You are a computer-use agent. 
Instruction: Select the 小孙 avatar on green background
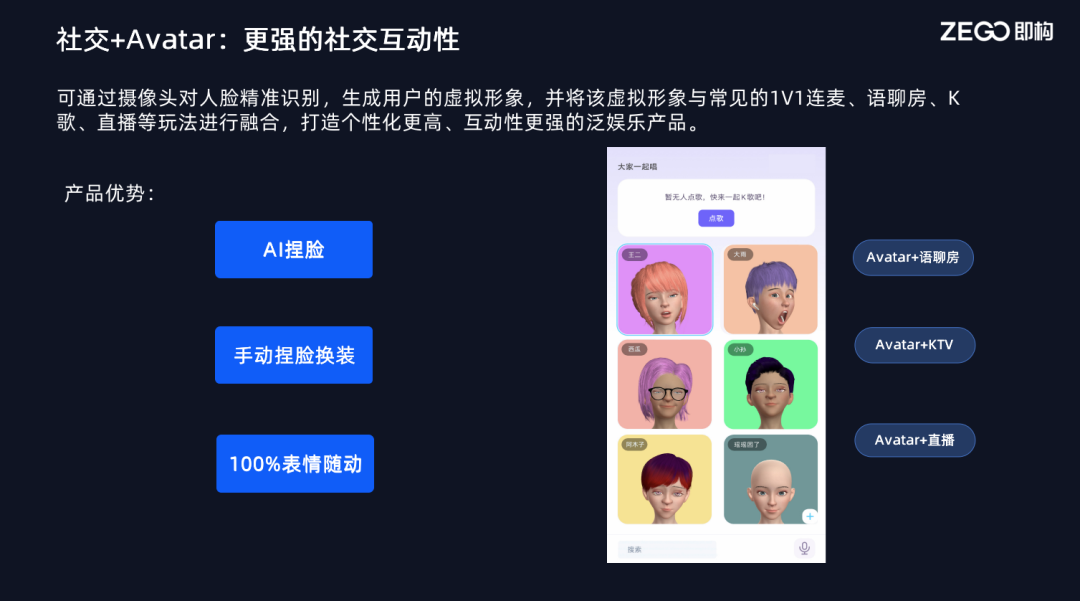[771, 384]
